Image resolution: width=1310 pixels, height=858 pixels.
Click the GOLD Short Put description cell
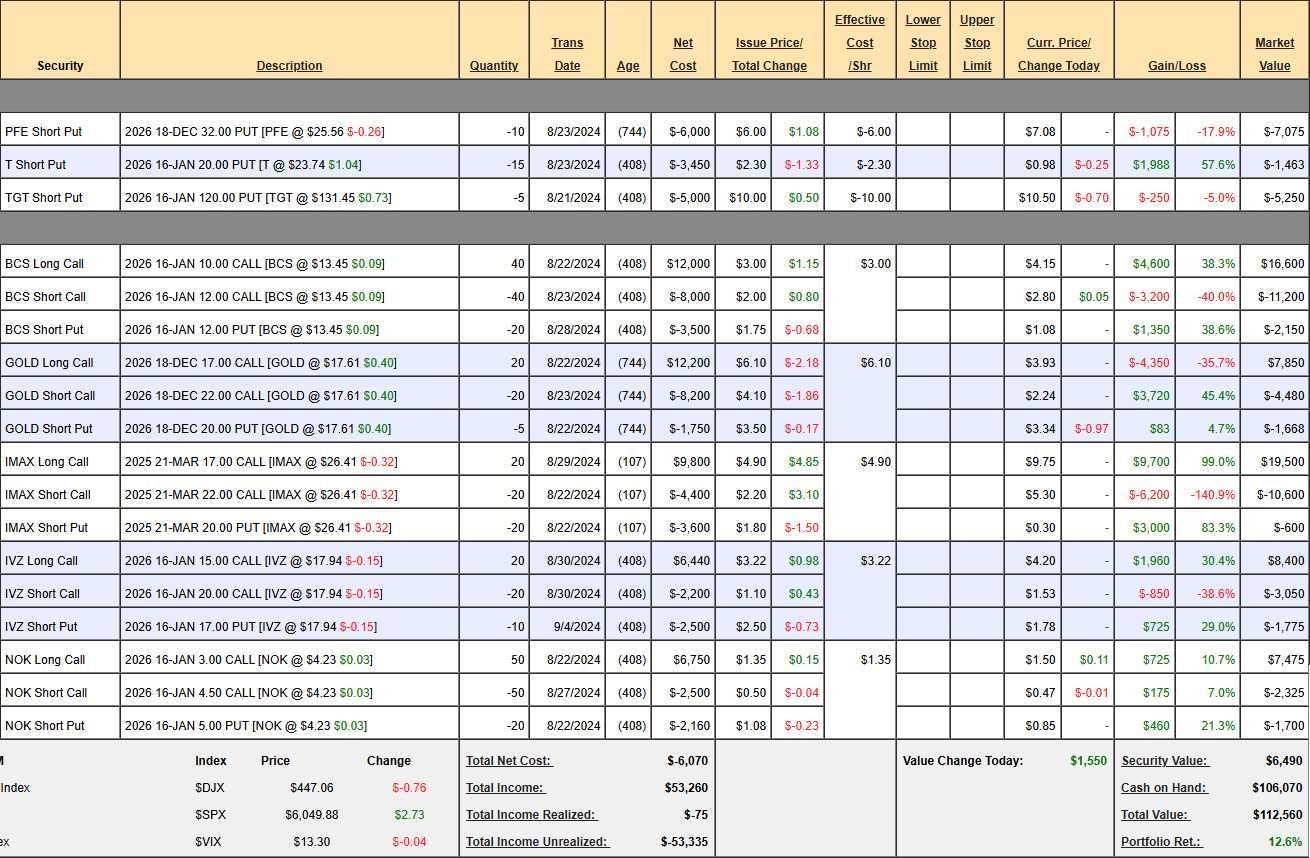point(257,429)
